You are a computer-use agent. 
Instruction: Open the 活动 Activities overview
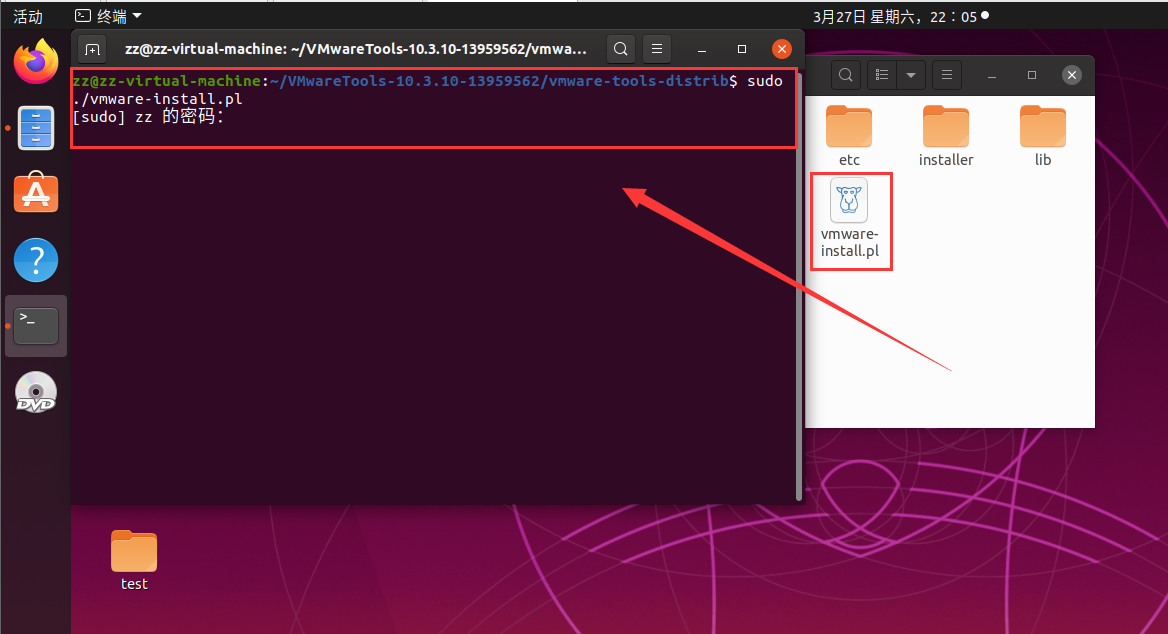pyautogui.click(x=28, y=16)
